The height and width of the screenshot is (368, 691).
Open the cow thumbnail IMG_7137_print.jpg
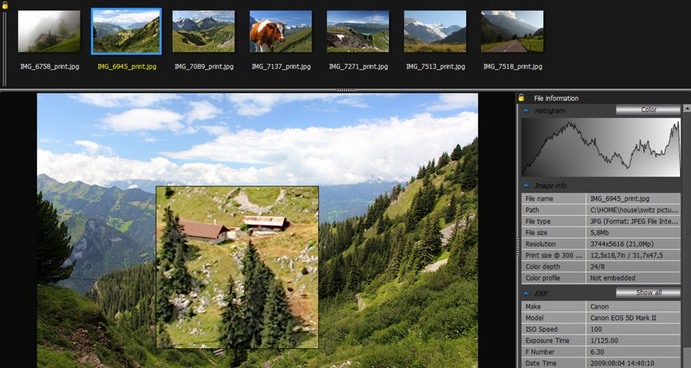tap(281, 31)
